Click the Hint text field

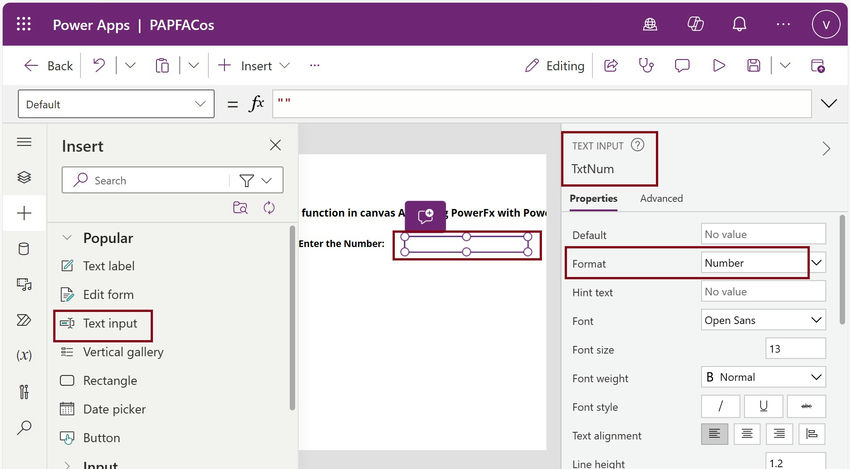(763, 292)
